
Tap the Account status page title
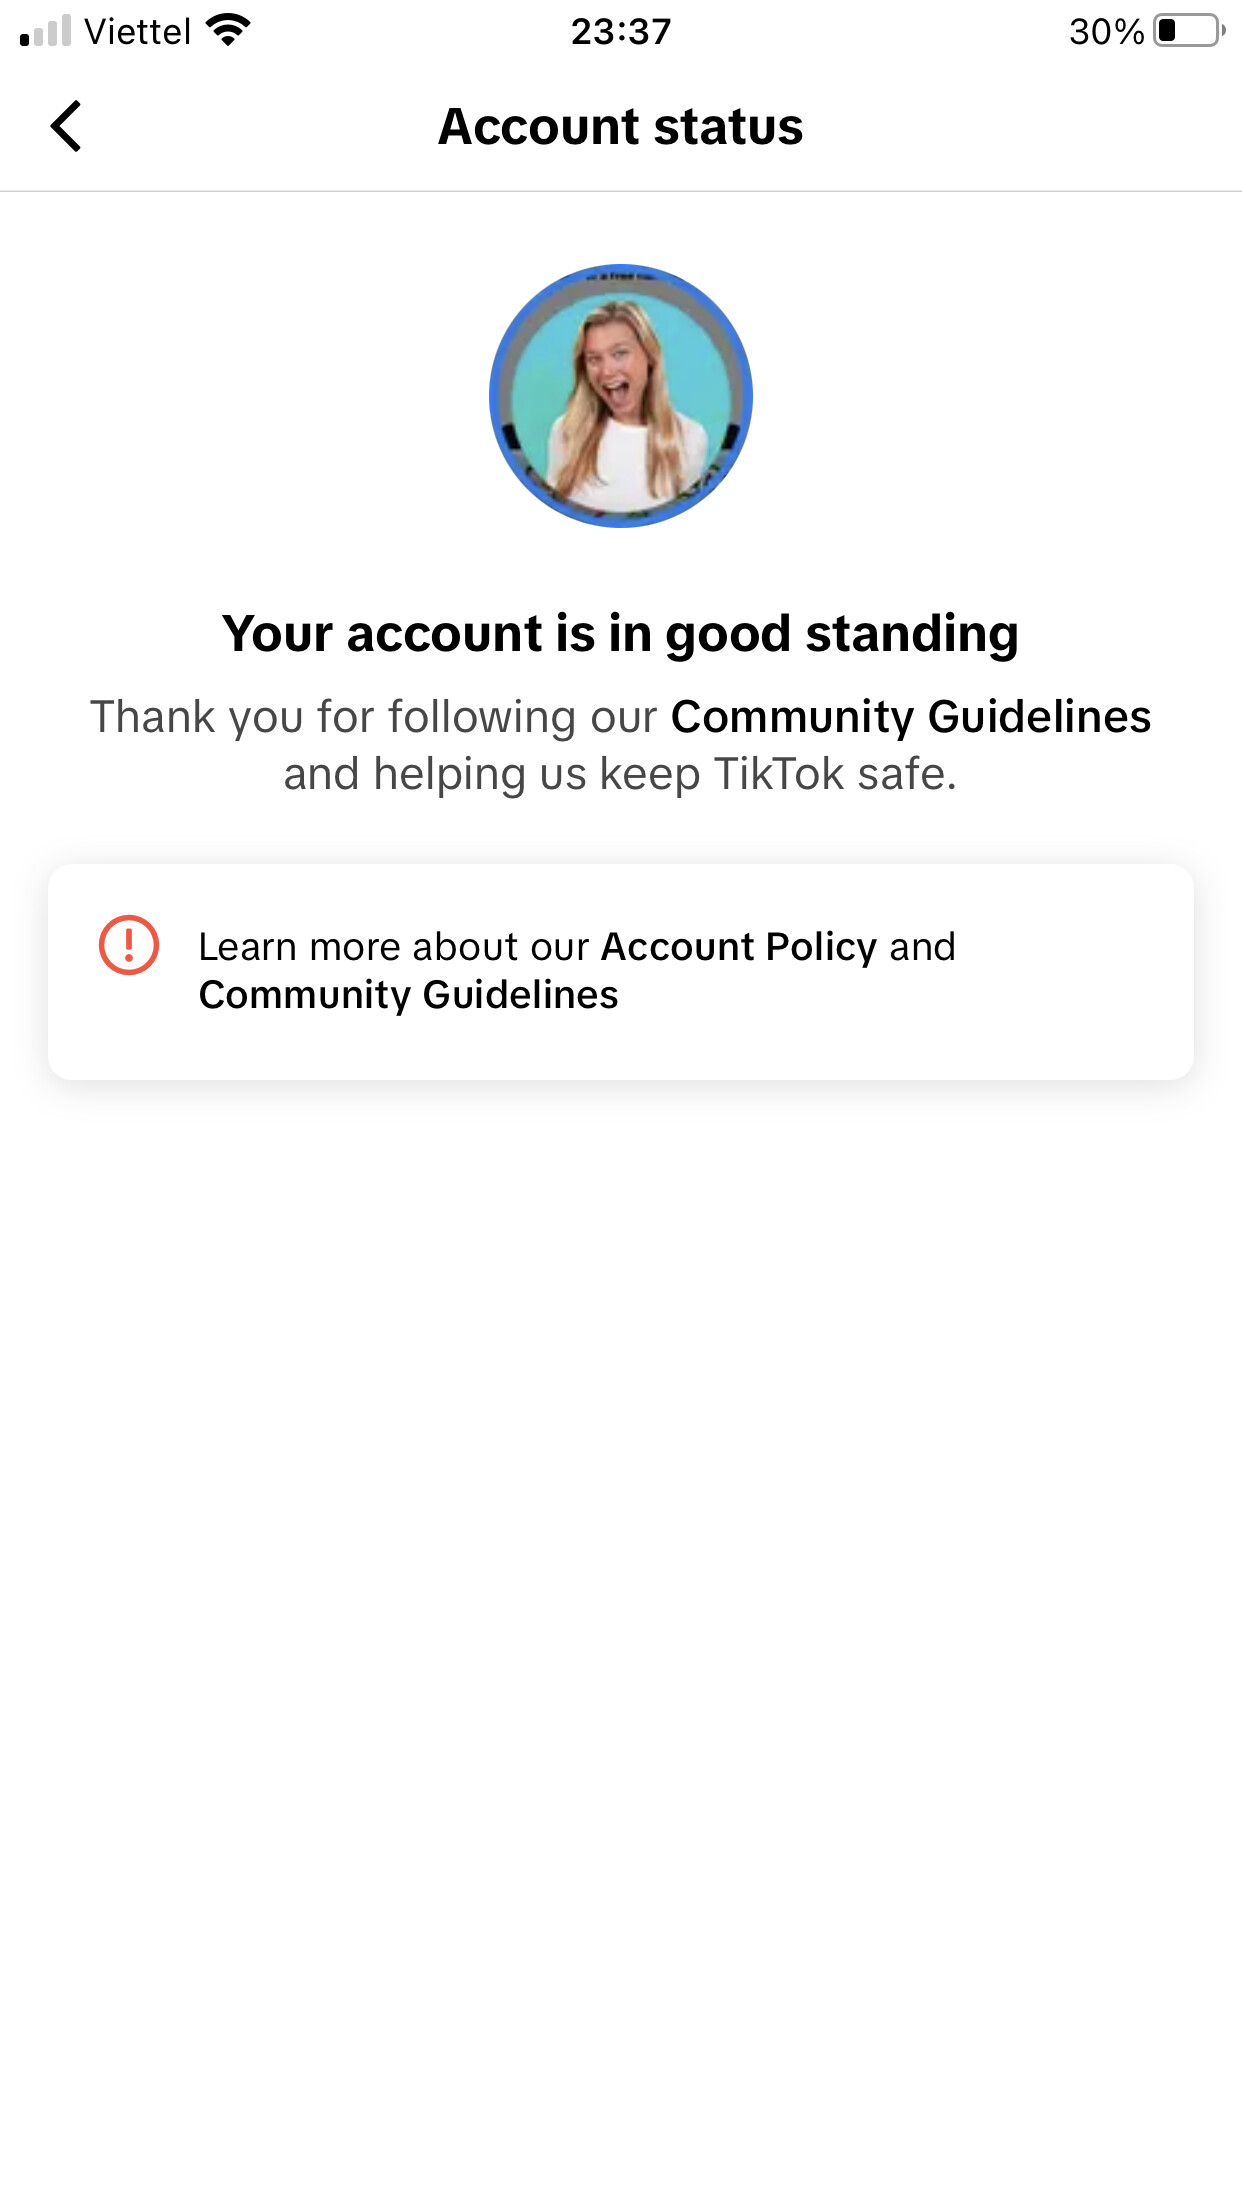coord(621,127)
